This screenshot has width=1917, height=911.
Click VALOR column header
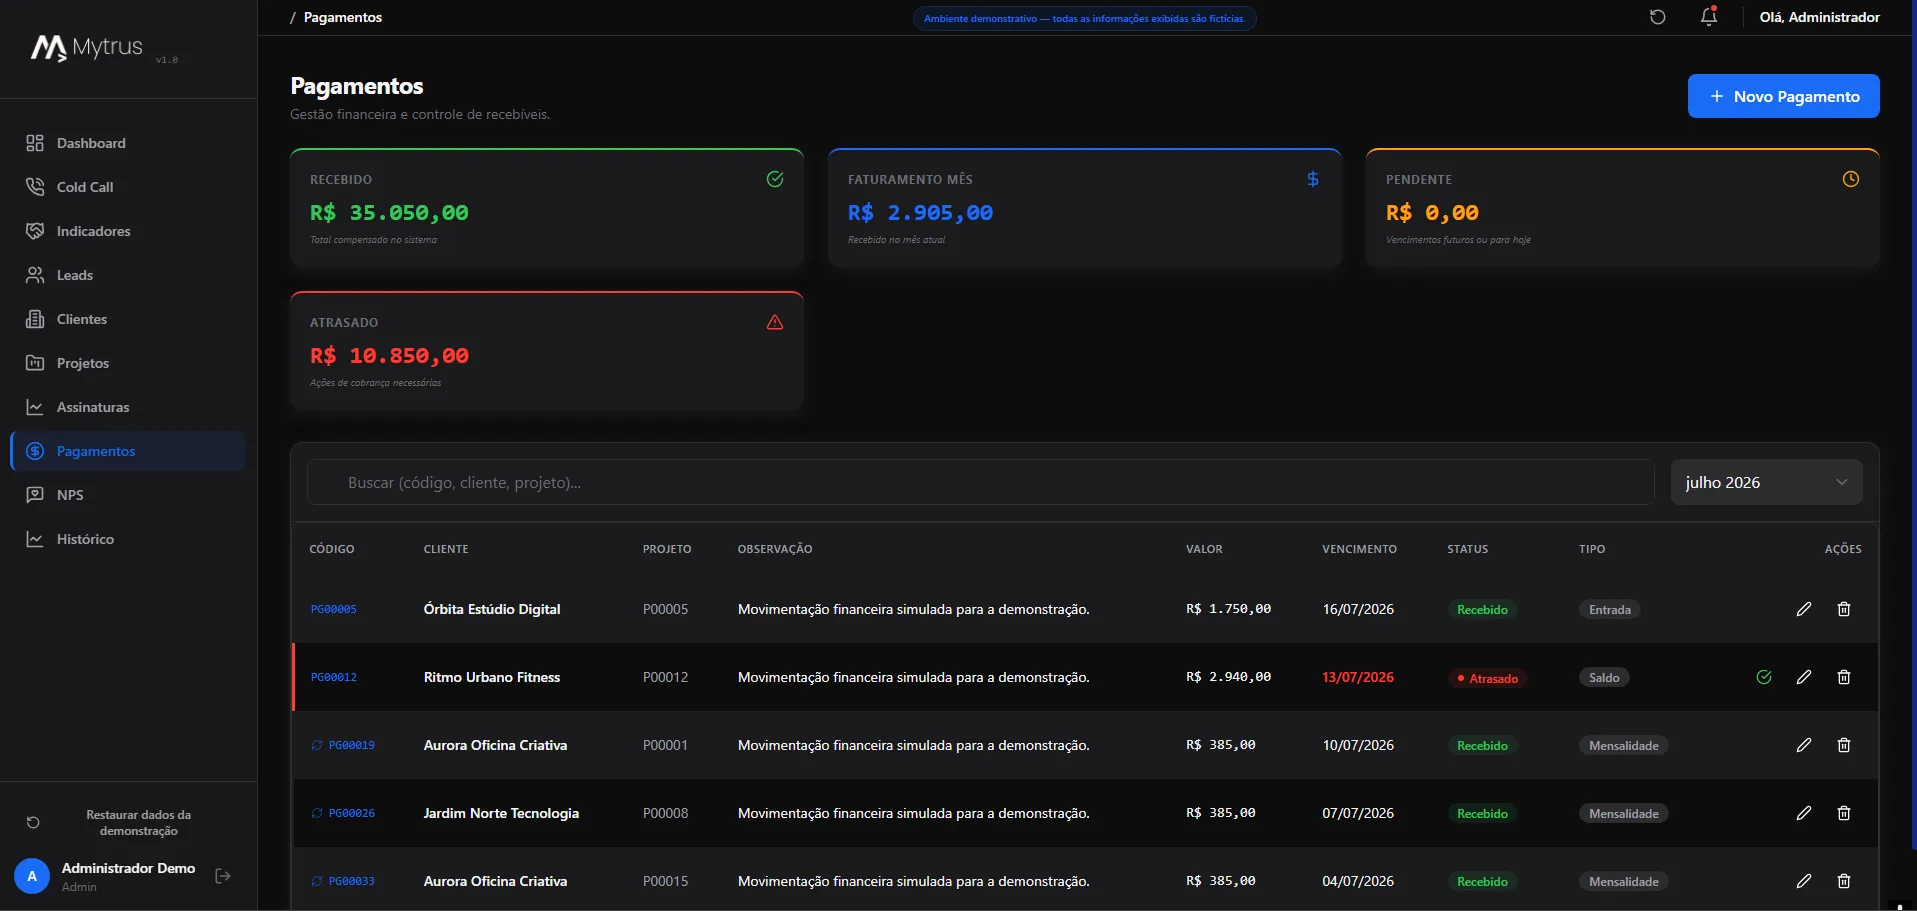[x=1204, y=549]
